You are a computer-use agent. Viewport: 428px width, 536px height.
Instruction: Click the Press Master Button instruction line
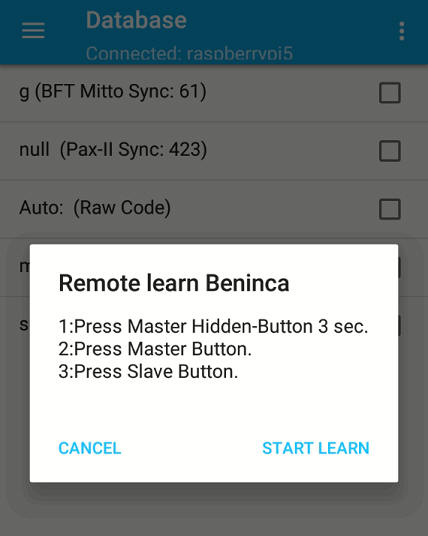click(x=155, y=349)
